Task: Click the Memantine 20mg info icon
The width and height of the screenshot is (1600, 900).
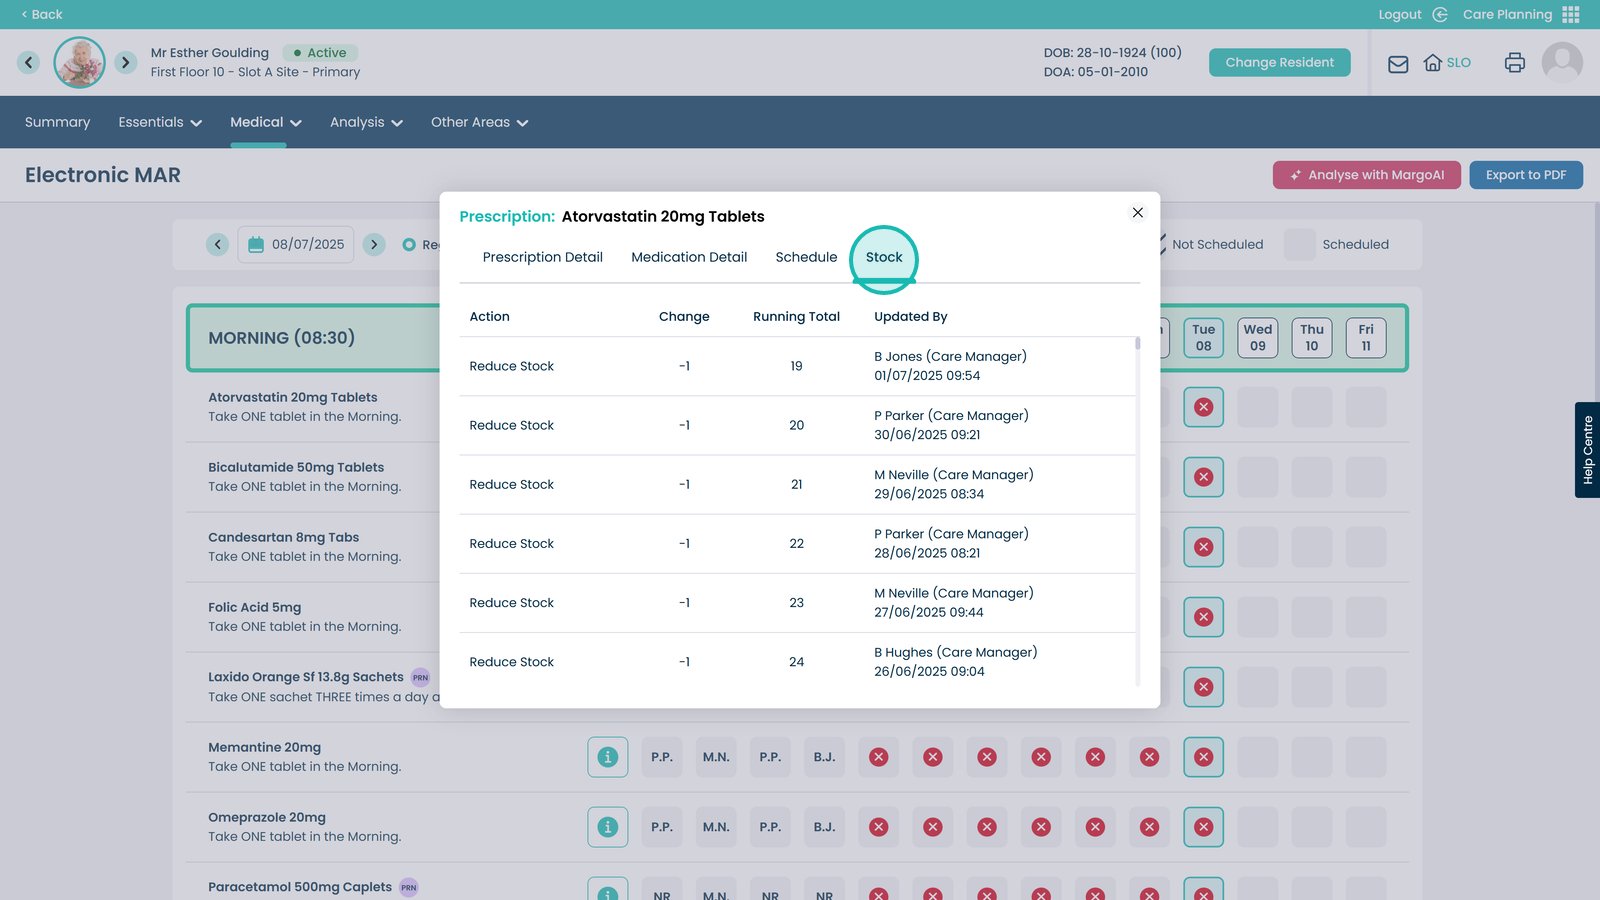Action: coord(607,757)
